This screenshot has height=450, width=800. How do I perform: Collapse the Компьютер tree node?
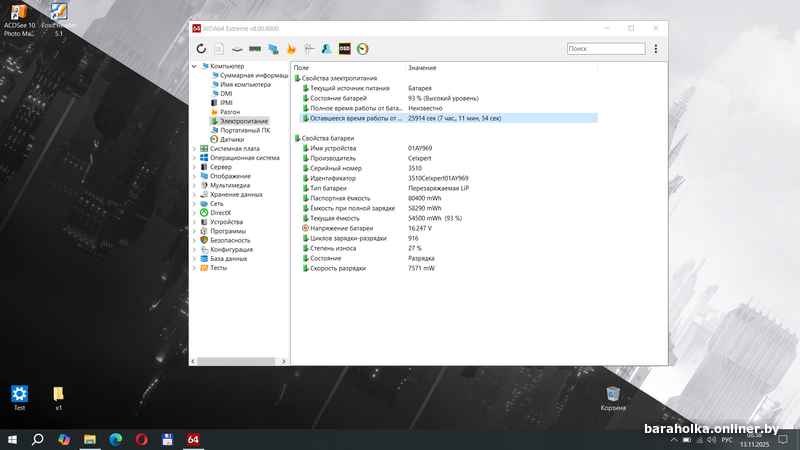(194, 66)
